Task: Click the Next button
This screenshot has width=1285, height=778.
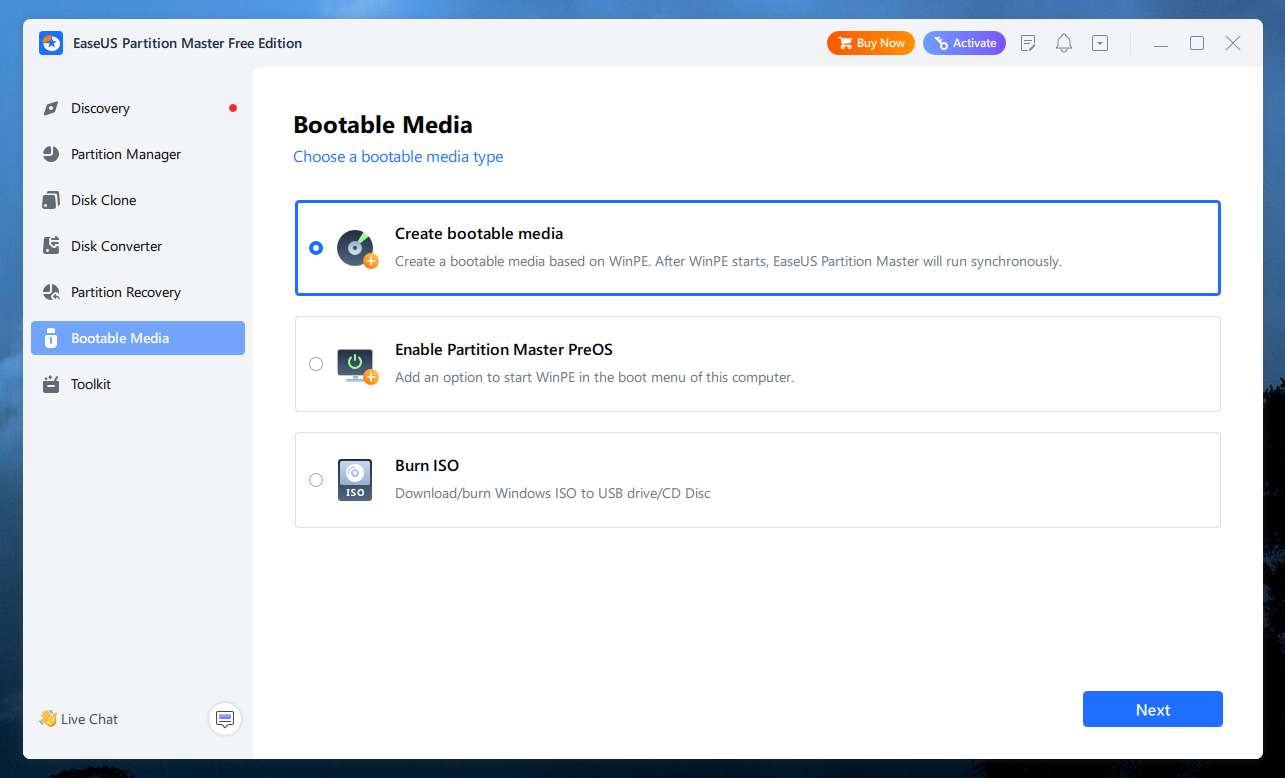Action: click(x=1152, y=709)
